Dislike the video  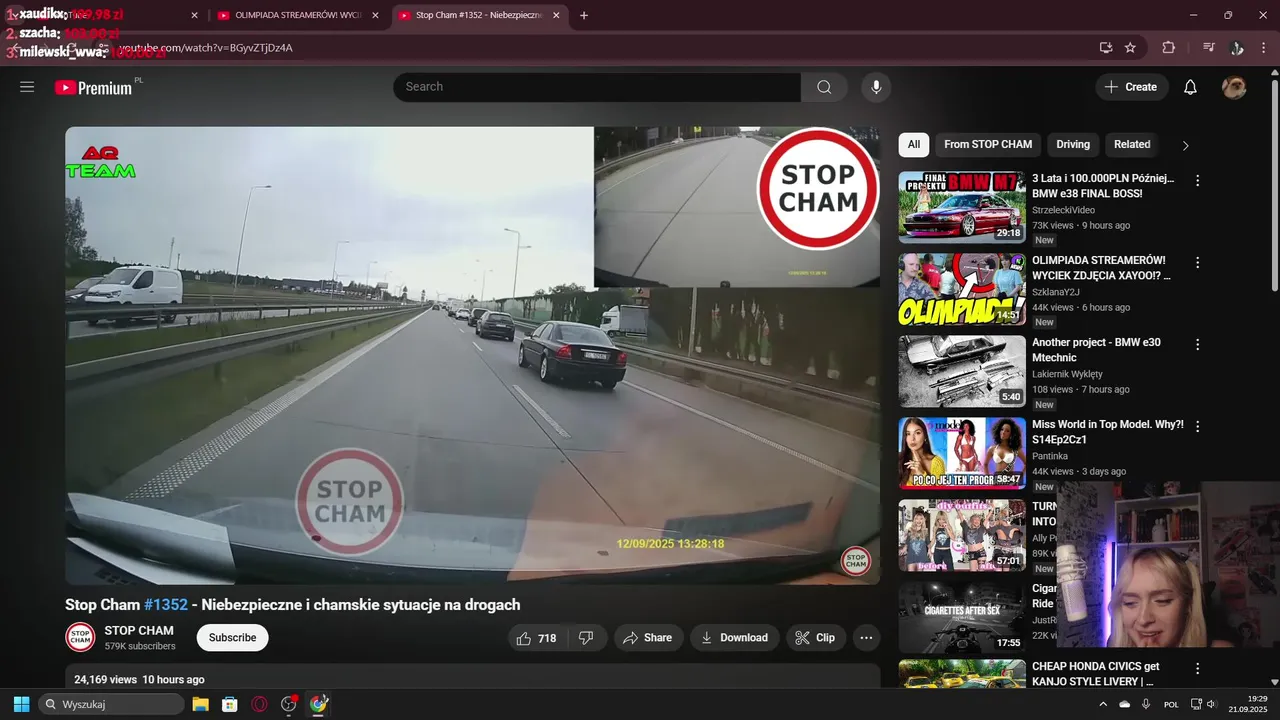[587, 638]
